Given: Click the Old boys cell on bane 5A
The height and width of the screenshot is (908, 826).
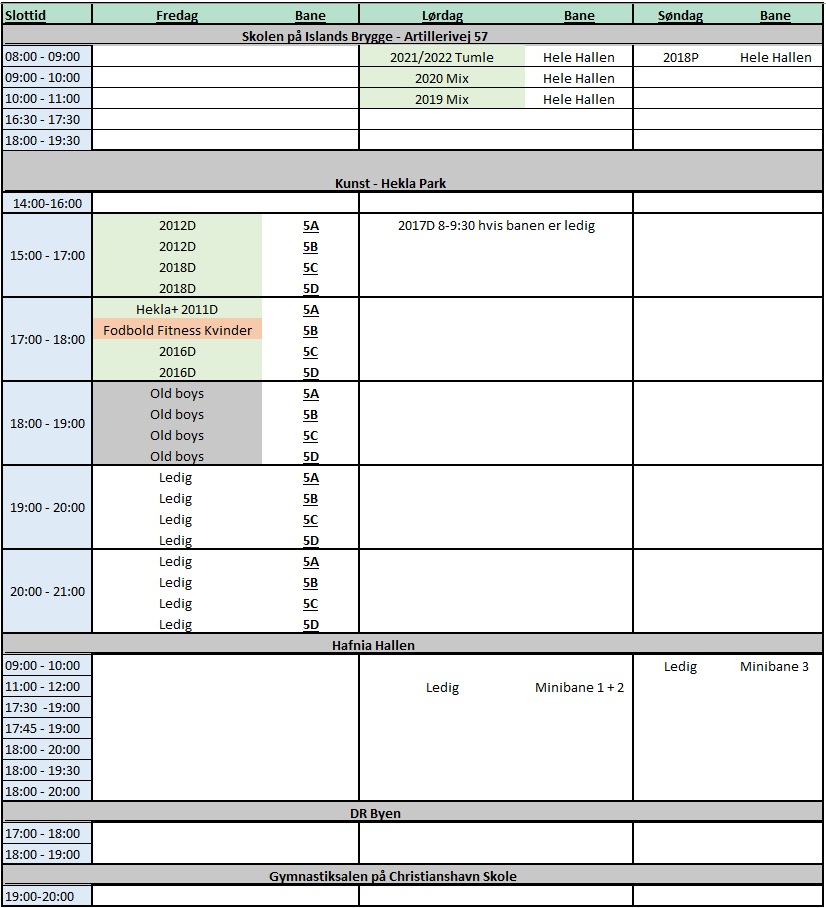Looking at the screenshot, I should pyautogui.click(x=177, y=393).
